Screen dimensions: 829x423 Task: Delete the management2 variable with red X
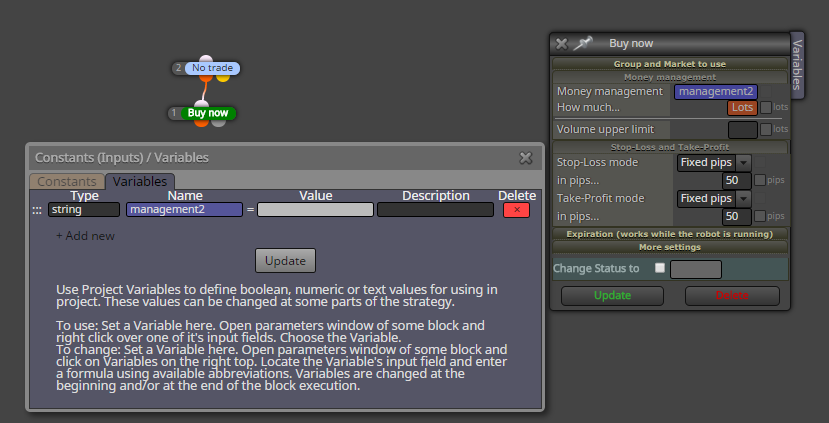(517, 209)
